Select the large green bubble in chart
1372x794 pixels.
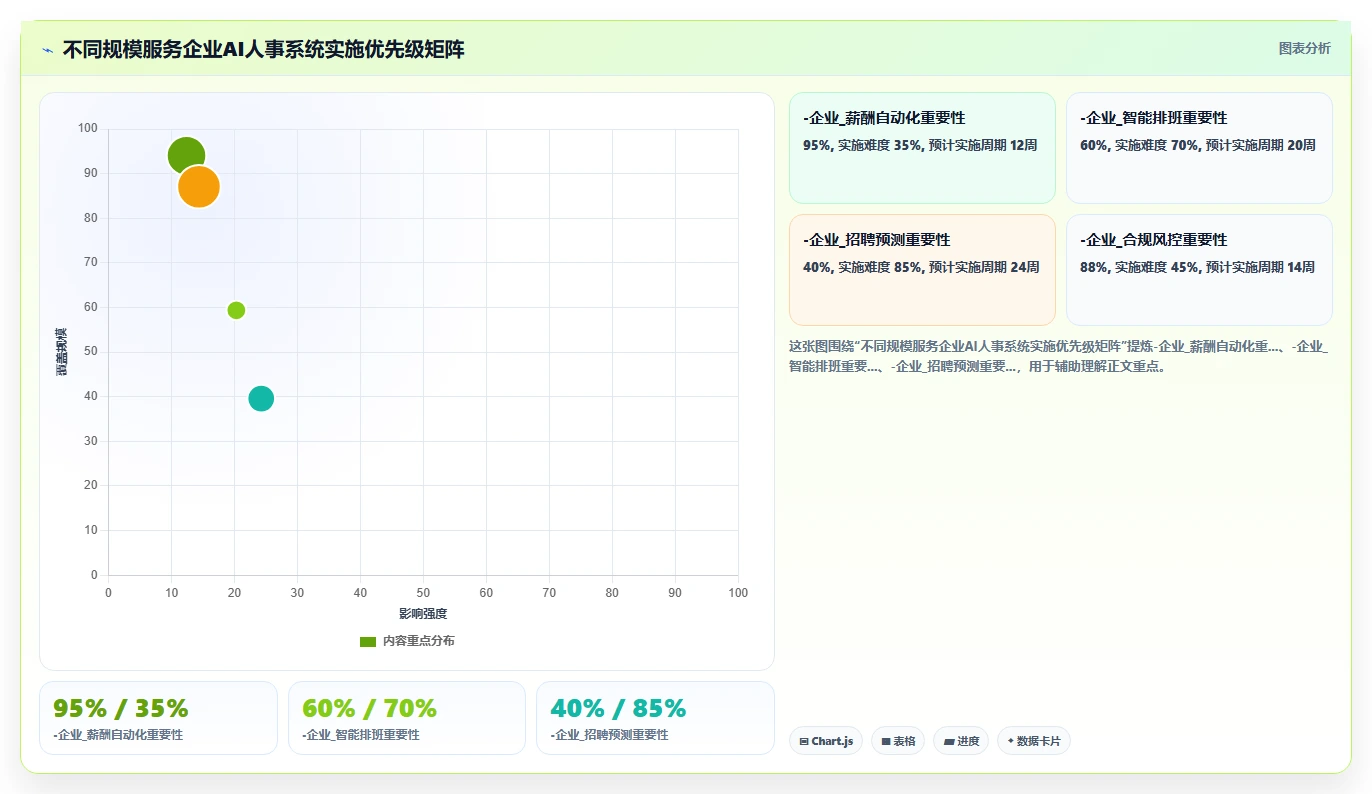[186, 155]
